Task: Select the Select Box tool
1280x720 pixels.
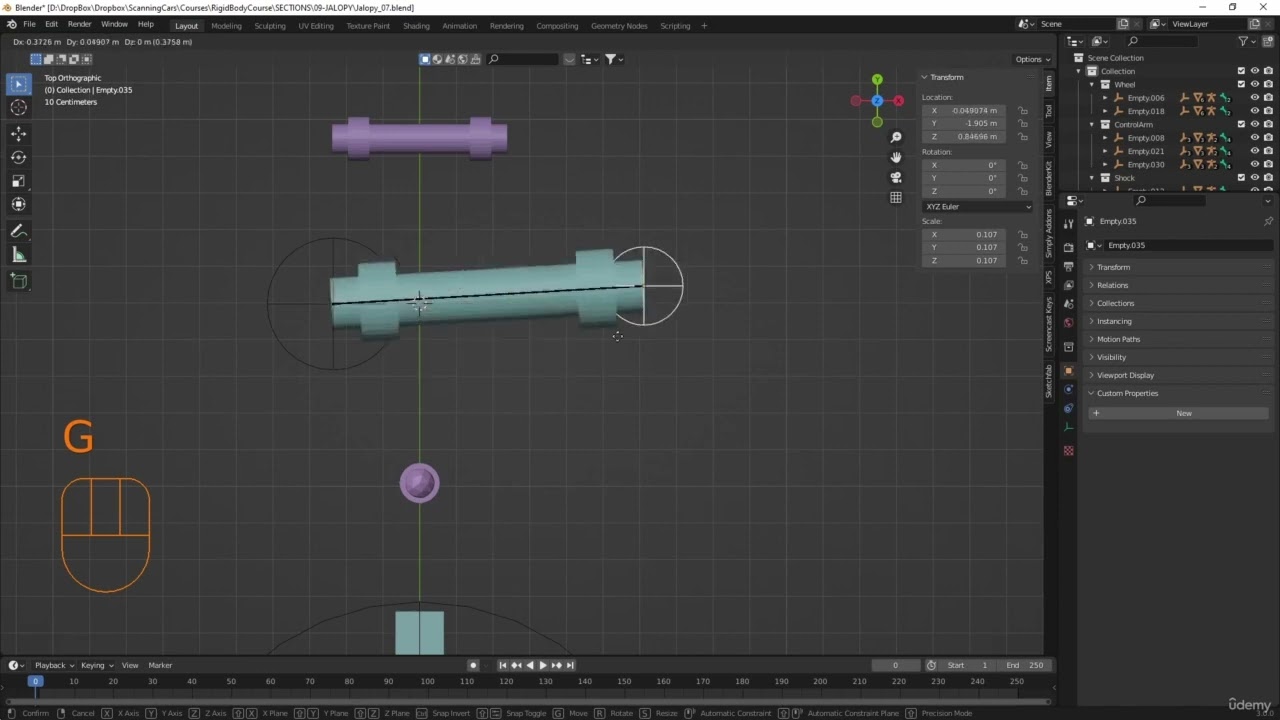Action: click(x=18, y=84)
